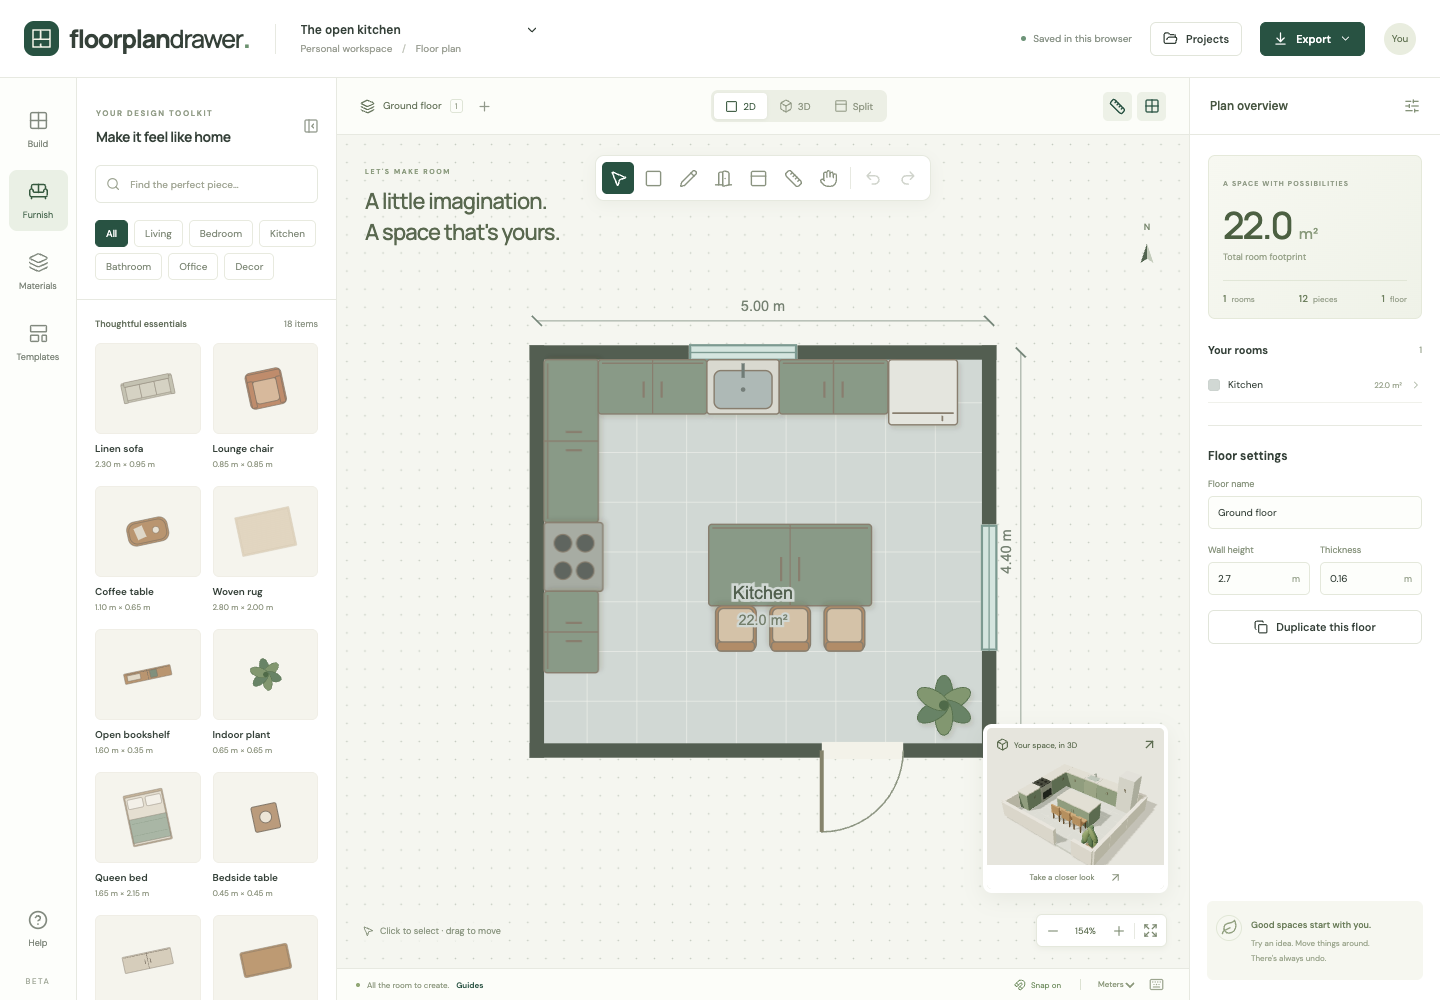Open the Templates sidebar tab
Image resolution: width=1440 pixels, height=1000 pixels.
click(x=38, y=343)
